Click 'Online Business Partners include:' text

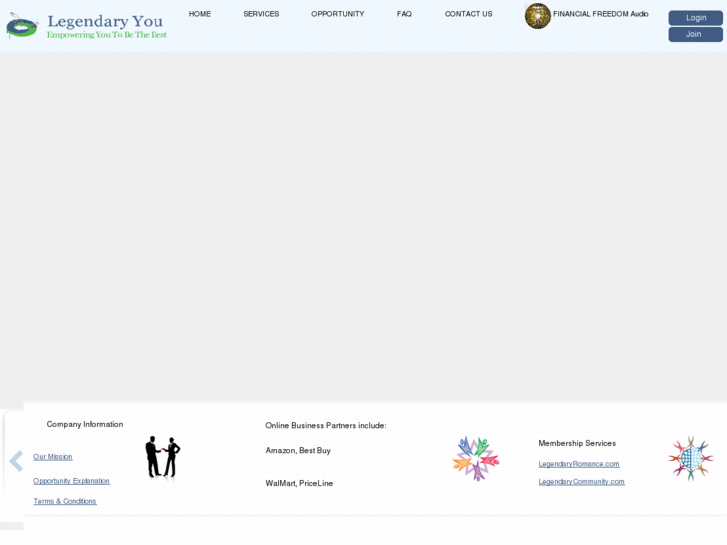[x=325, y=425]
